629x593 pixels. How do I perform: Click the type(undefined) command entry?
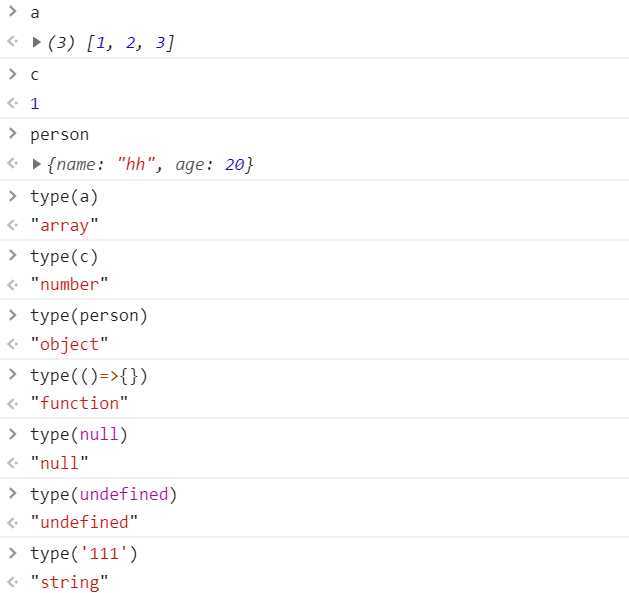point(103,494)
